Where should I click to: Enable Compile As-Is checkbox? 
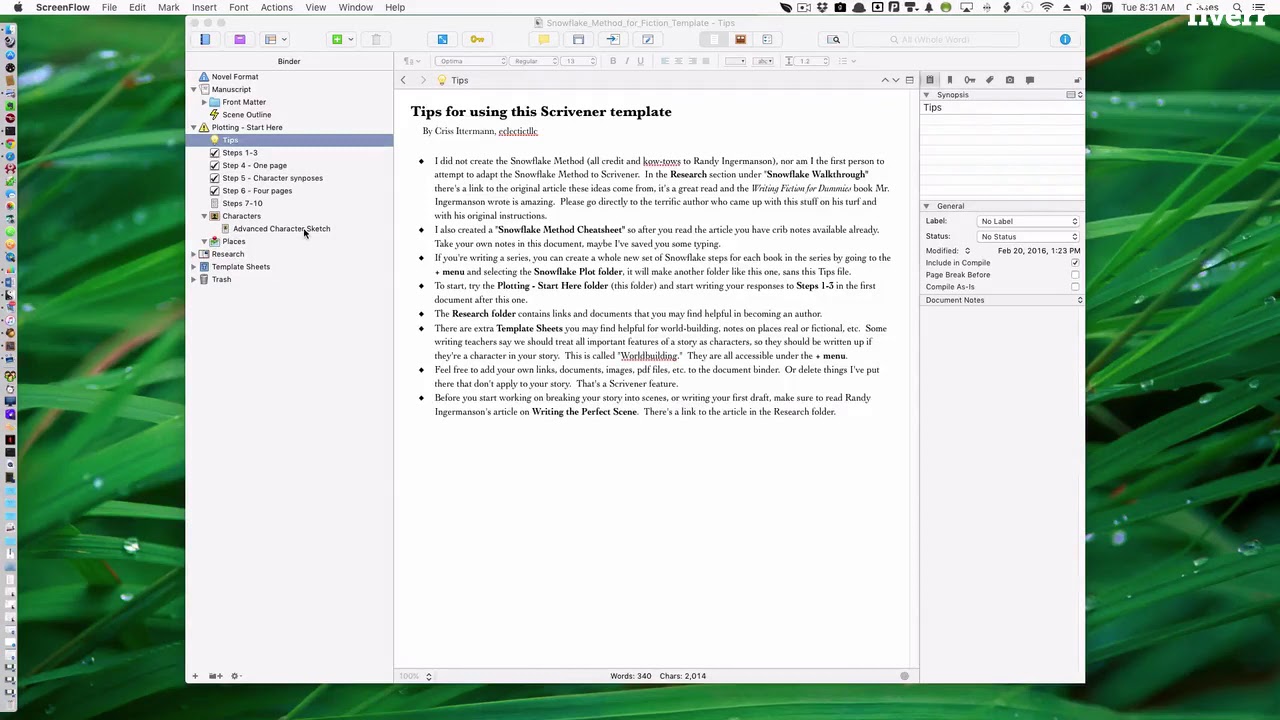point(1075,287)
